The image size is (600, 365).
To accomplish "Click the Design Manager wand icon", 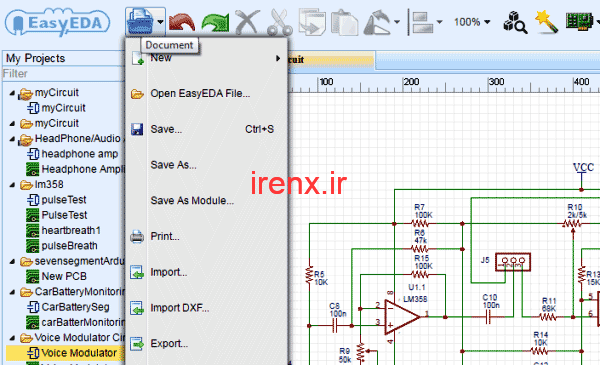I will tap(546, 21).
